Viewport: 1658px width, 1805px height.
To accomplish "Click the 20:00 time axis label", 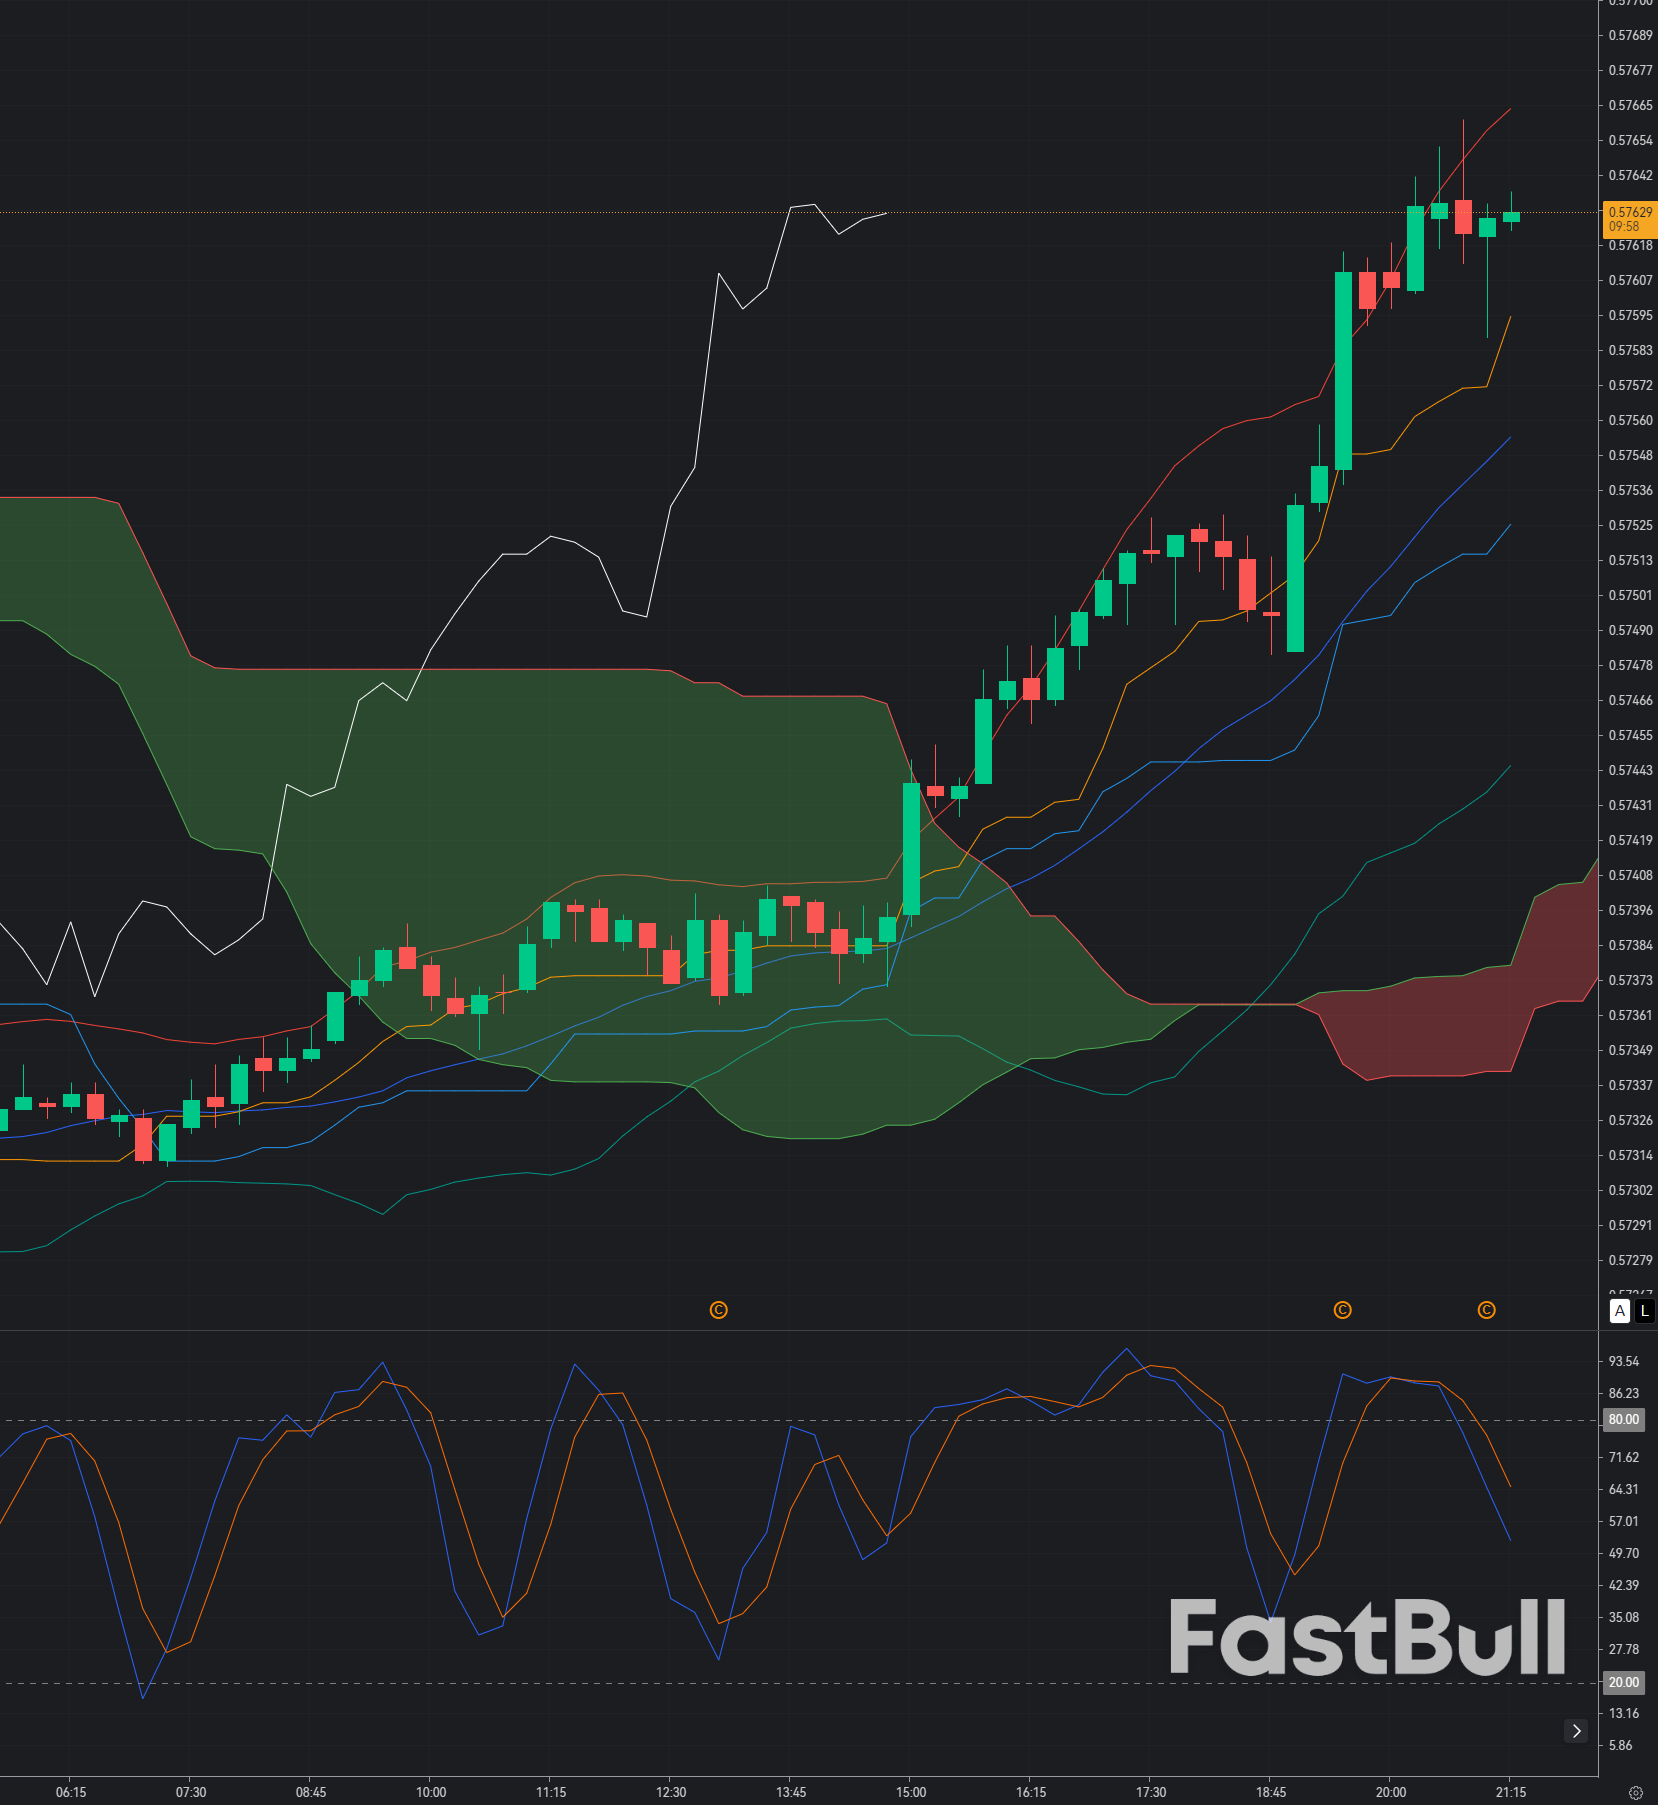I will (x=1391, y=1792).
